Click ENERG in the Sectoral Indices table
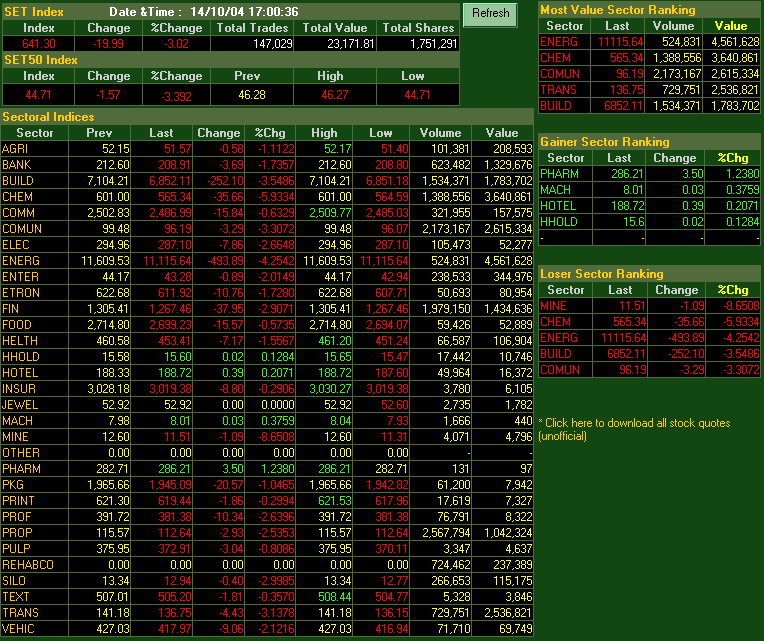The height and width of the screenshot is (641, 764). 21,261
